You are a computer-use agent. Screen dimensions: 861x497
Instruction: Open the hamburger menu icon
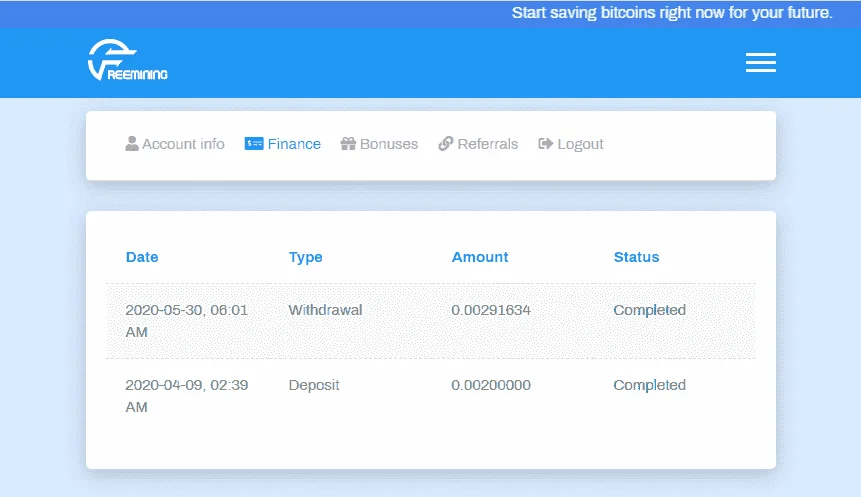(761, 63)
